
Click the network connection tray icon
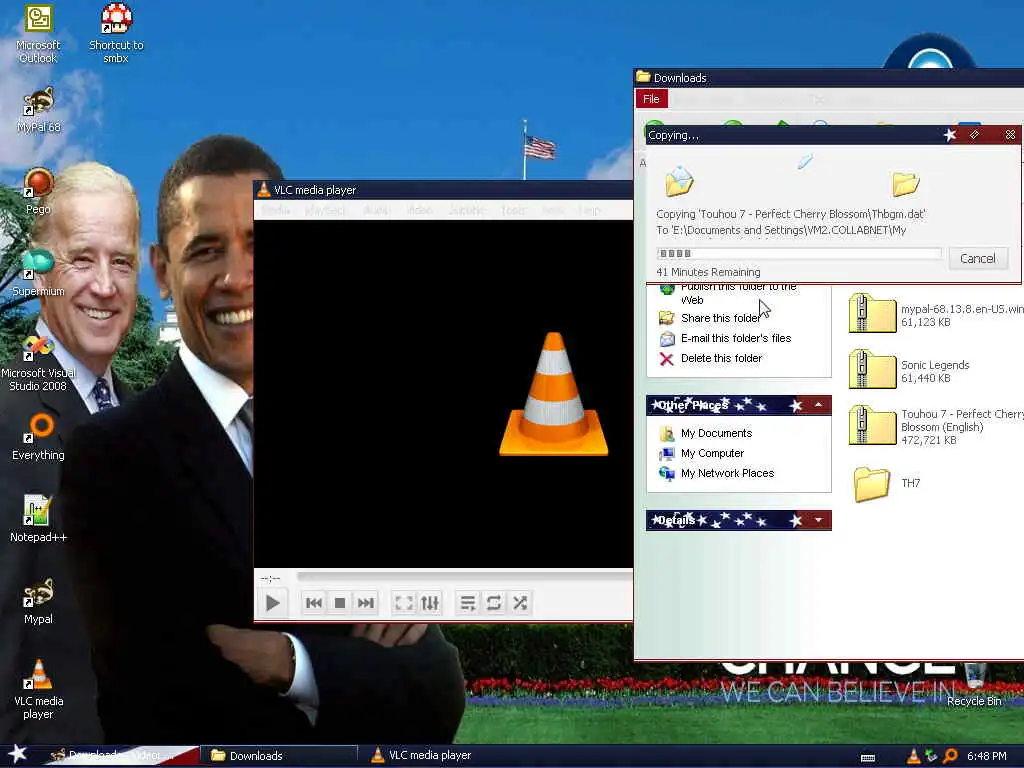point(932,756)
